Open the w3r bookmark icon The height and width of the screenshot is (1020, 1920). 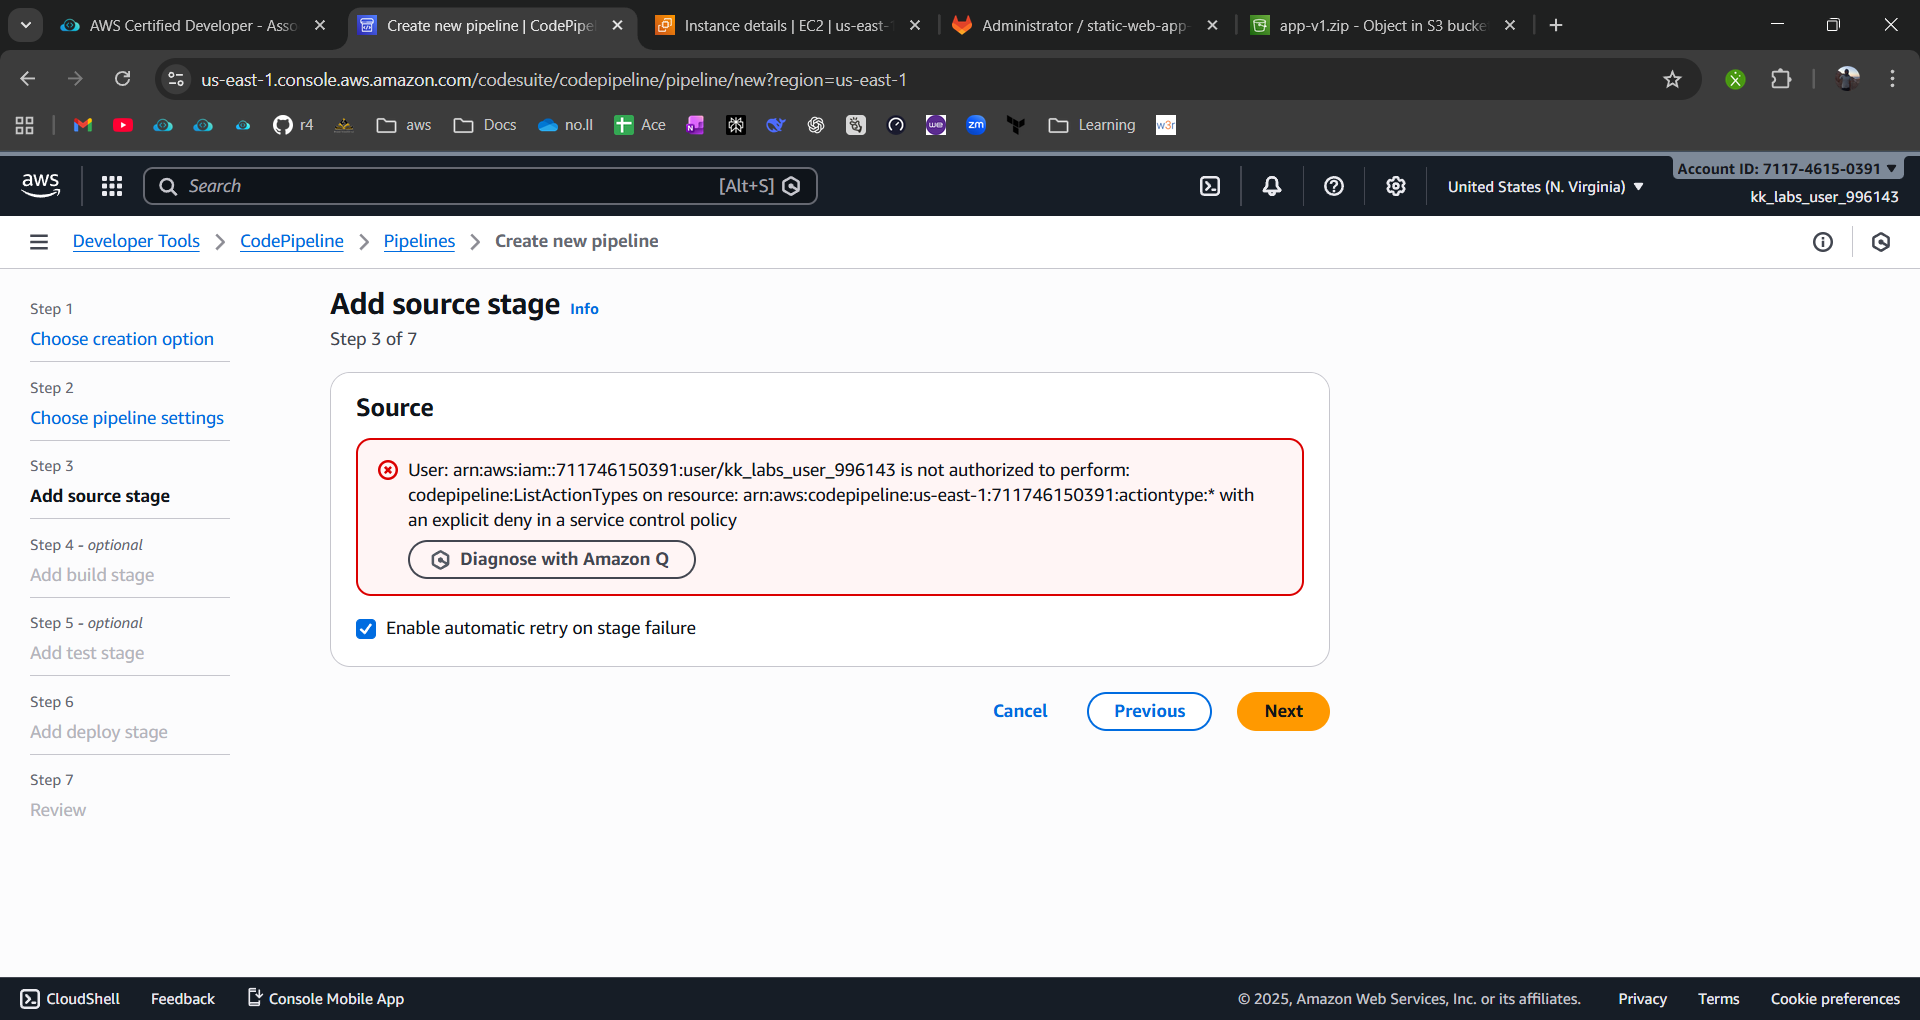coord(1166,125)
